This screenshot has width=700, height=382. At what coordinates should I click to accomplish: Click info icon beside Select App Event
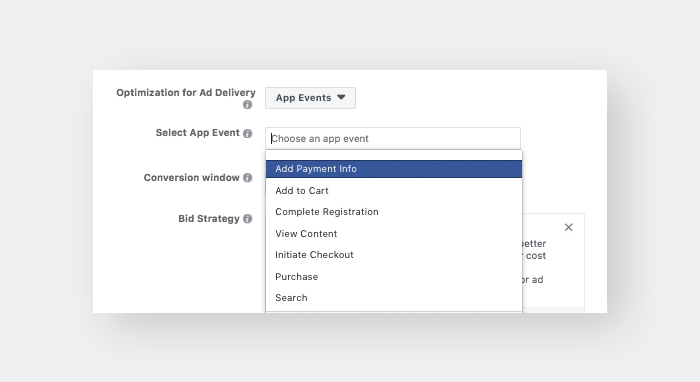click(x=247, y=133)
